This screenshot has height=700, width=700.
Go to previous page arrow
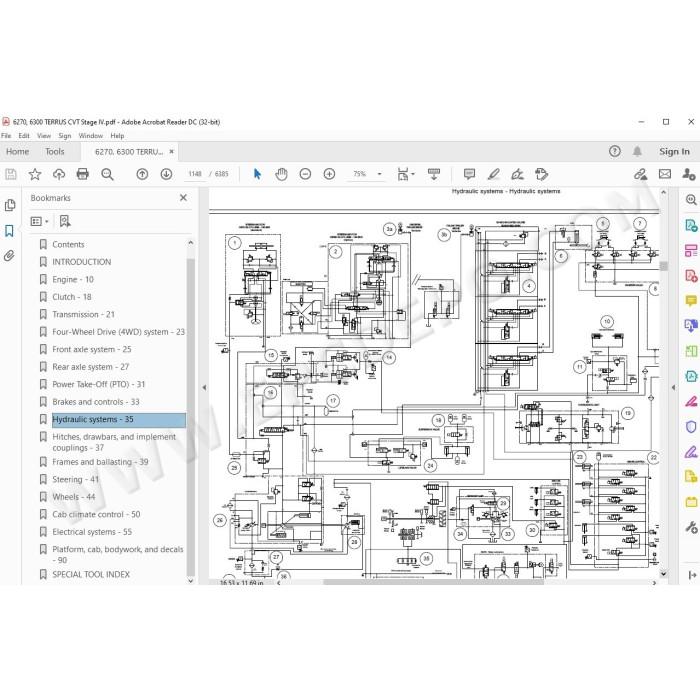click(x=142, y=174)
